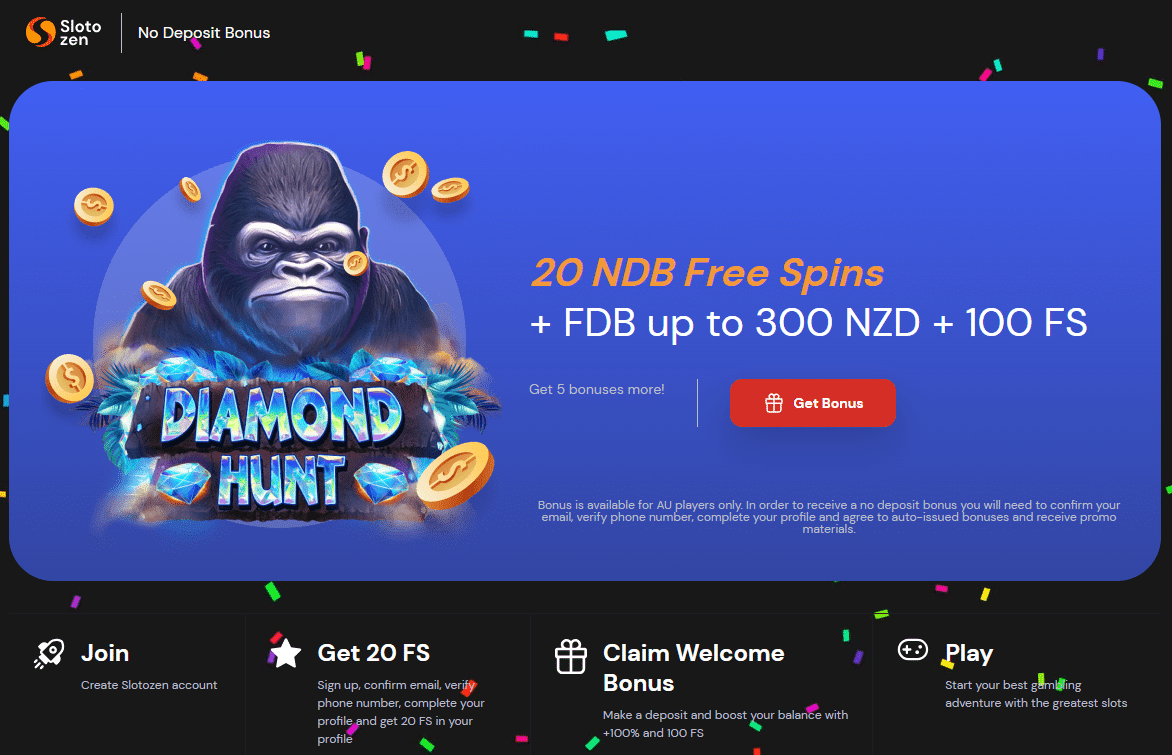
Task: Click the Sloto zen brand name text
Action: click(81, 33)
